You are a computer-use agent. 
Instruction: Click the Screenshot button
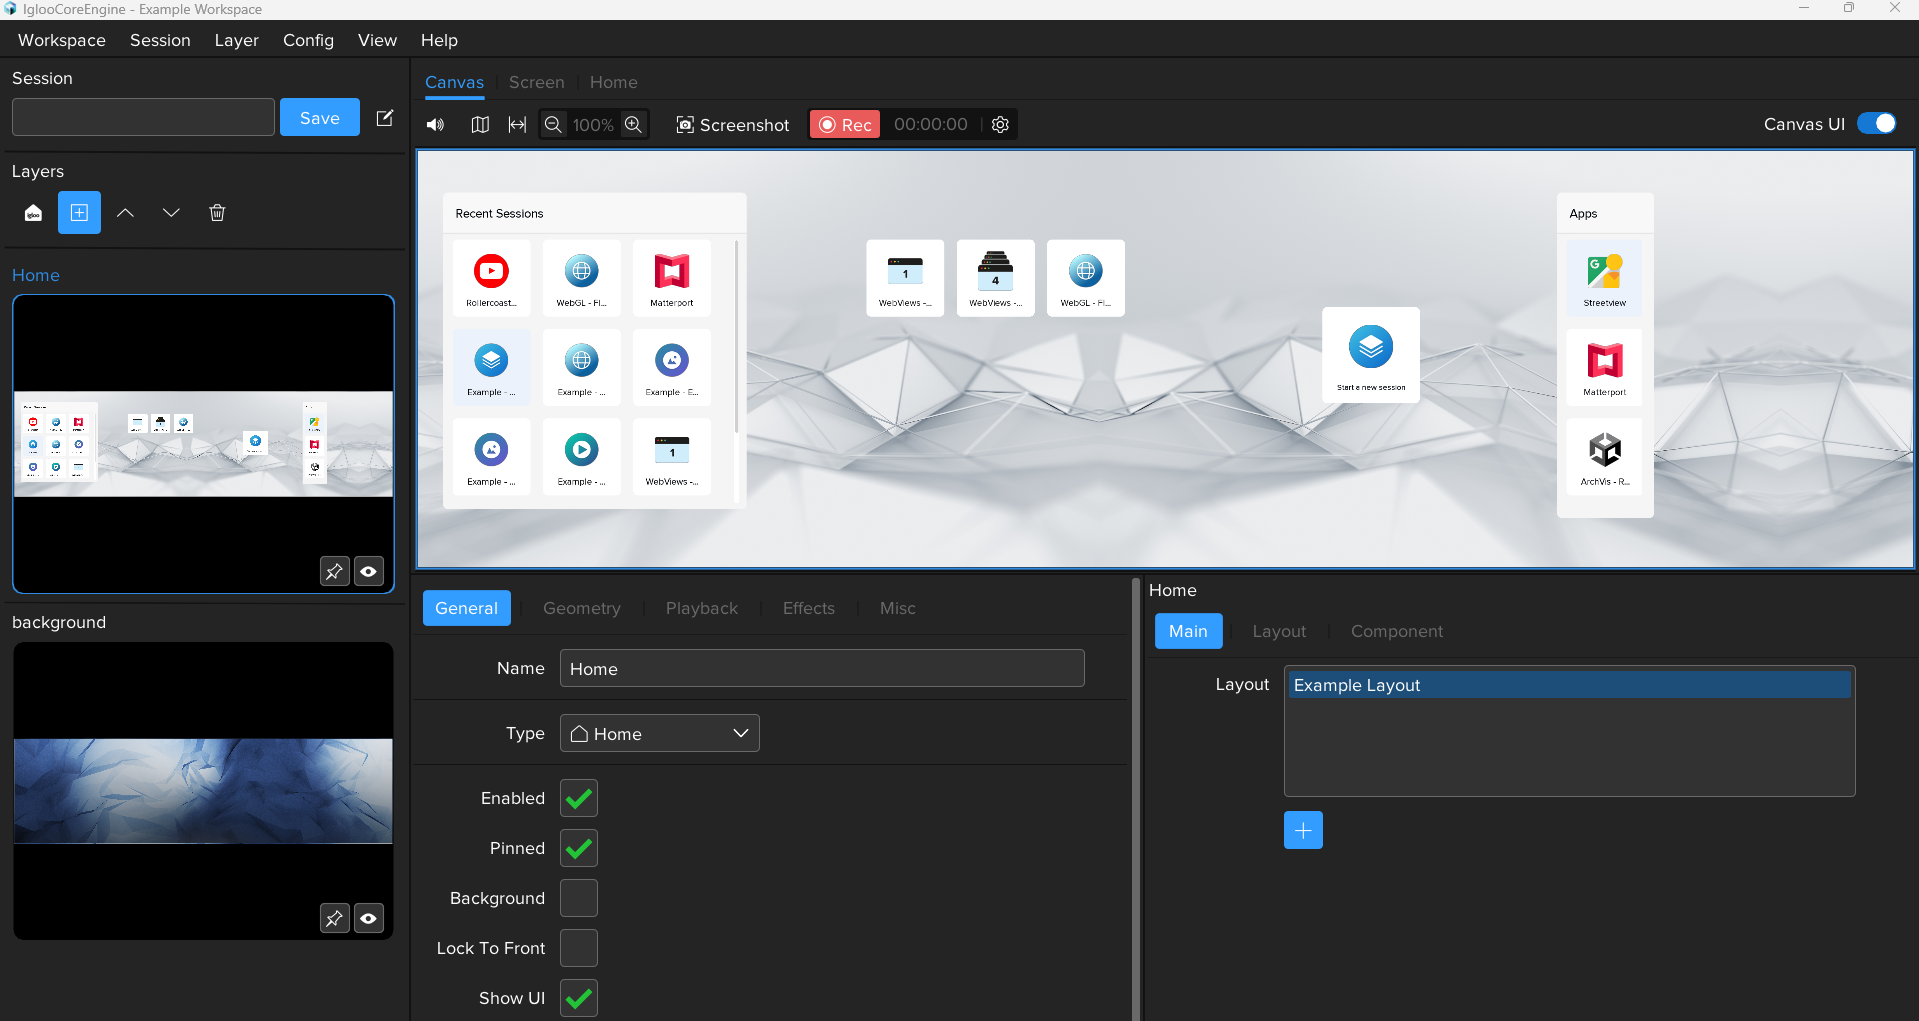[732, 124]
